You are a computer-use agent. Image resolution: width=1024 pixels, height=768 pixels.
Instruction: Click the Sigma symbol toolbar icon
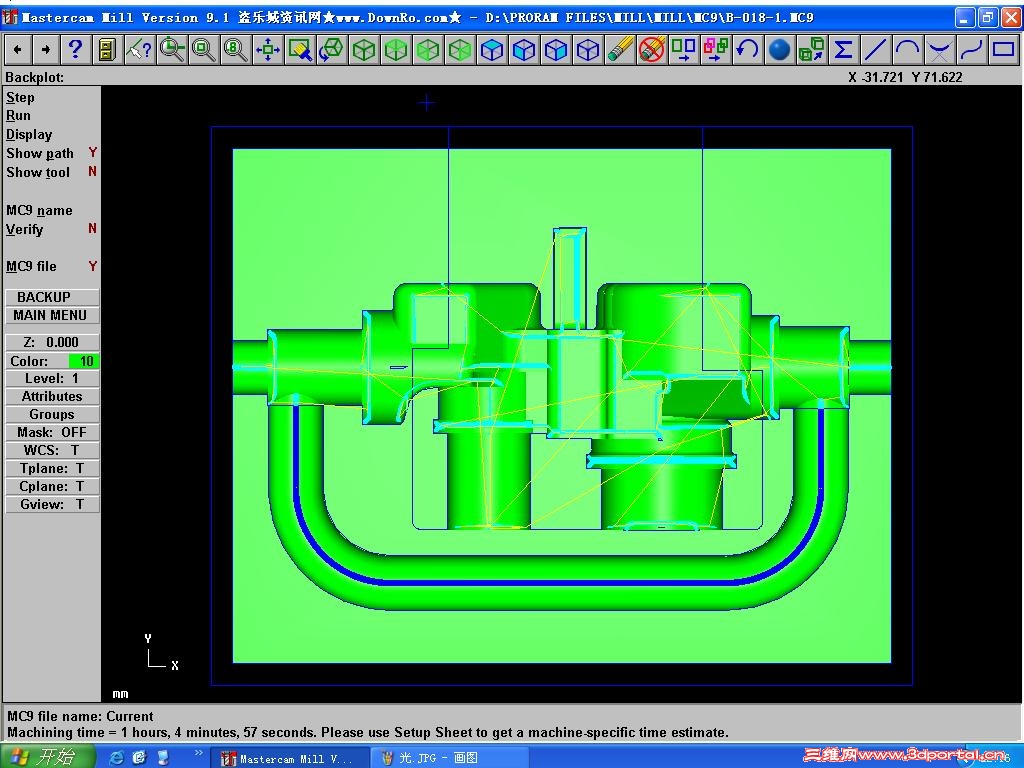point(844,49)
